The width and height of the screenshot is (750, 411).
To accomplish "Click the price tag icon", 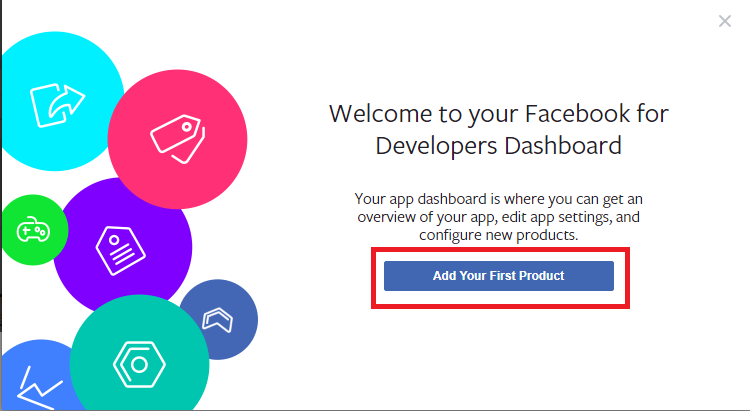I will tap(176, 132).
